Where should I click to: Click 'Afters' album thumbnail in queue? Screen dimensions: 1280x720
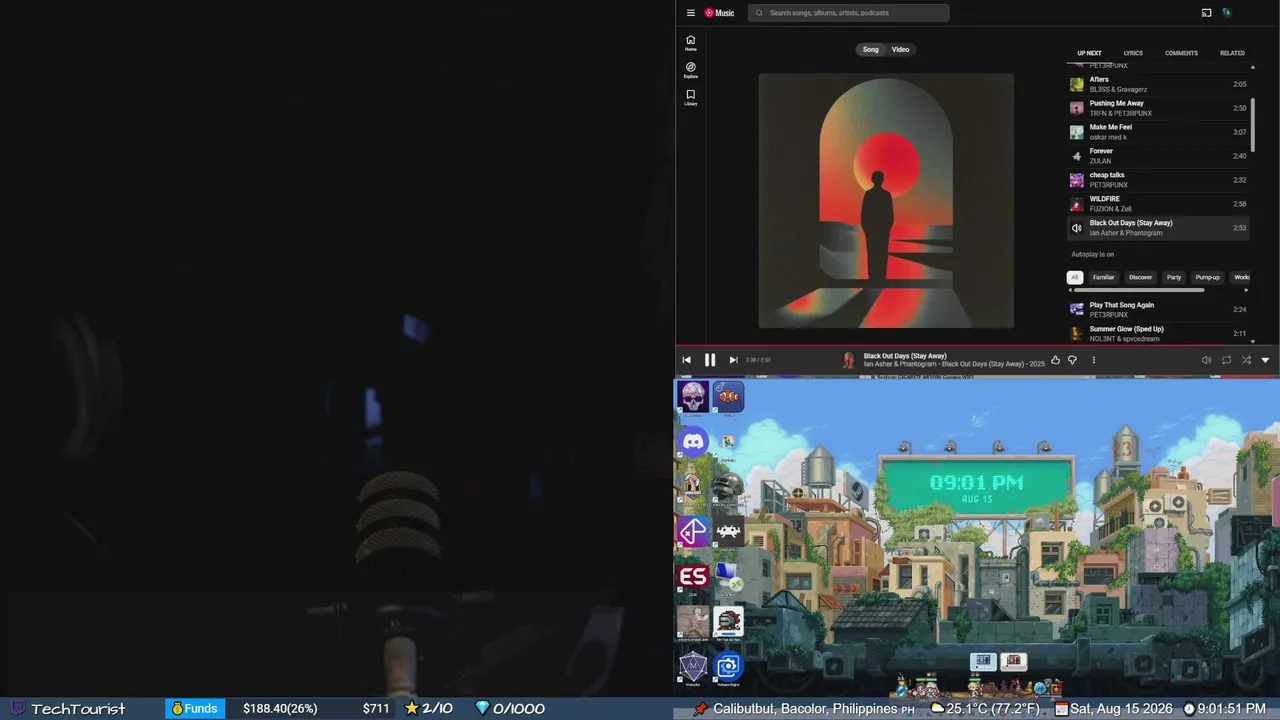pyautogui.click(x=1076, y=84)
